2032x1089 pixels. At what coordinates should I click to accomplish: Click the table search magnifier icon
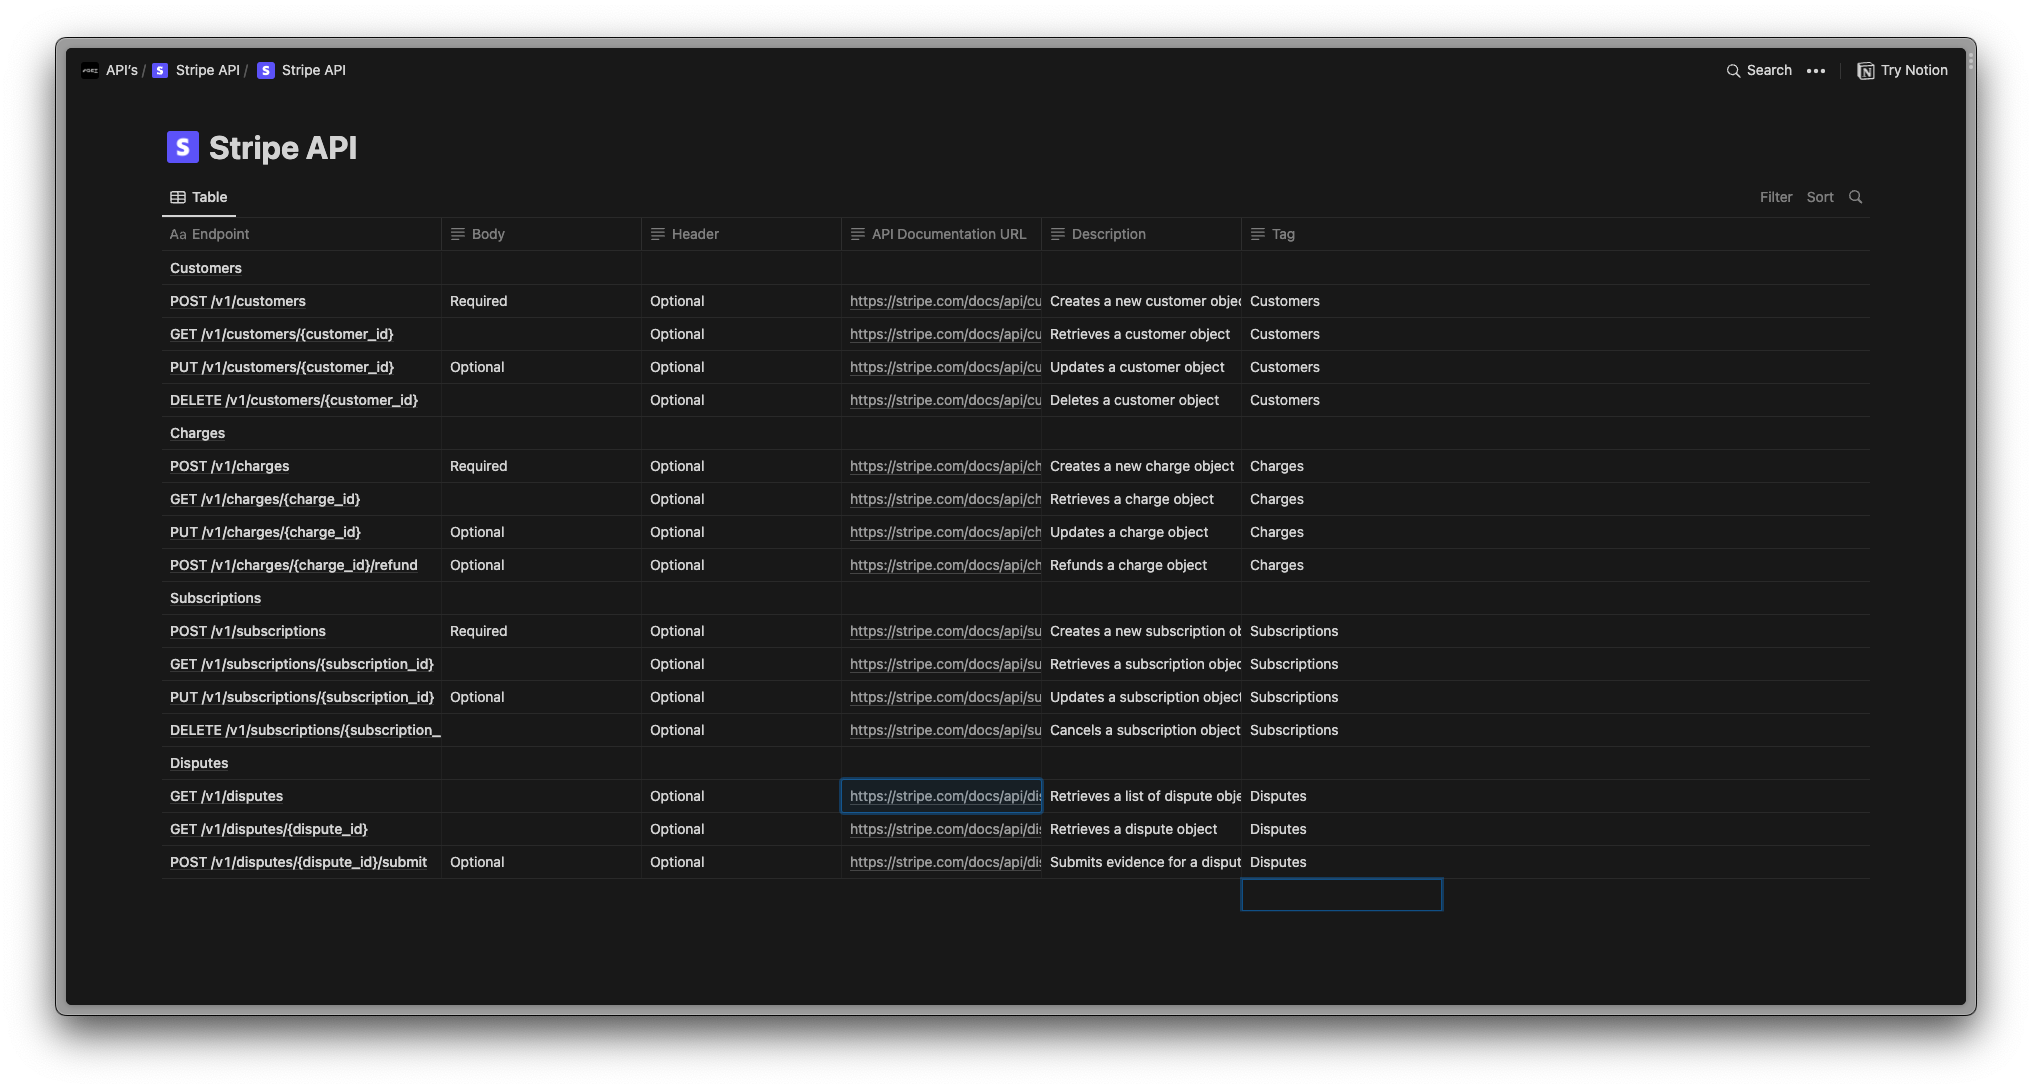(1856, 197)
